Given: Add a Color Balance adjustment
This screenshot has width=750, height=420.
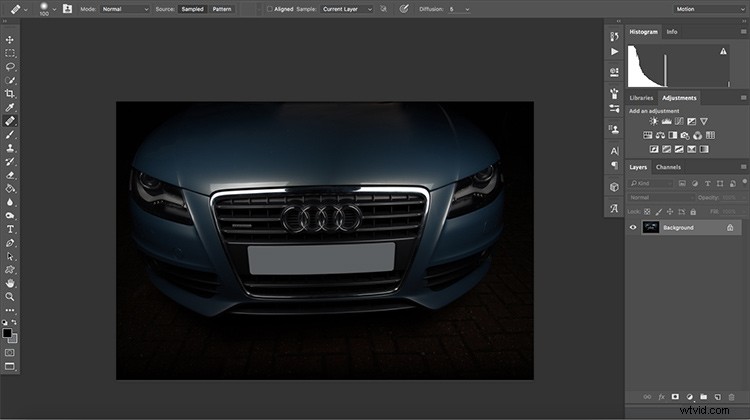Looking at the screenshot, I should (x=660, y=135).
